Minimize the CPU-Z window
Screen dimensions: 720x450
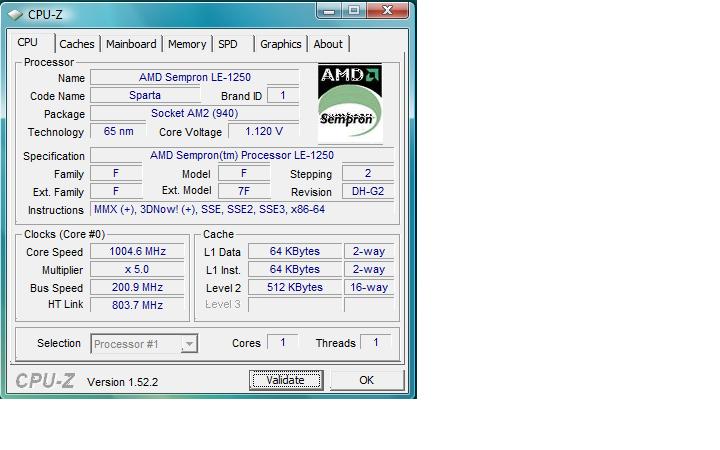click(329, 10)
